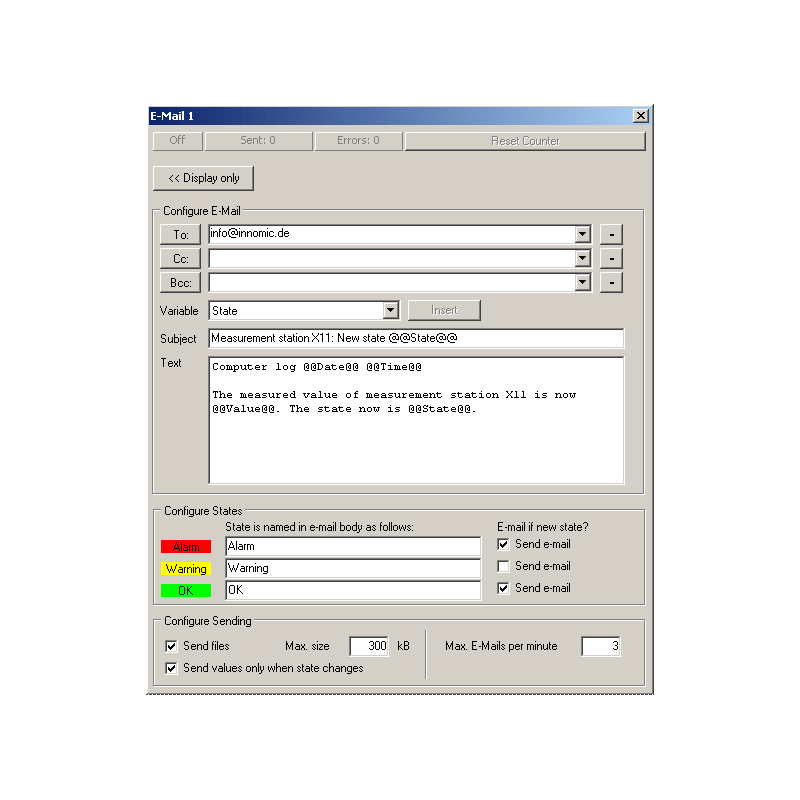Click the minus button beside To field
The width and height of the screenshot is (800, 800).
pos(611,235)
